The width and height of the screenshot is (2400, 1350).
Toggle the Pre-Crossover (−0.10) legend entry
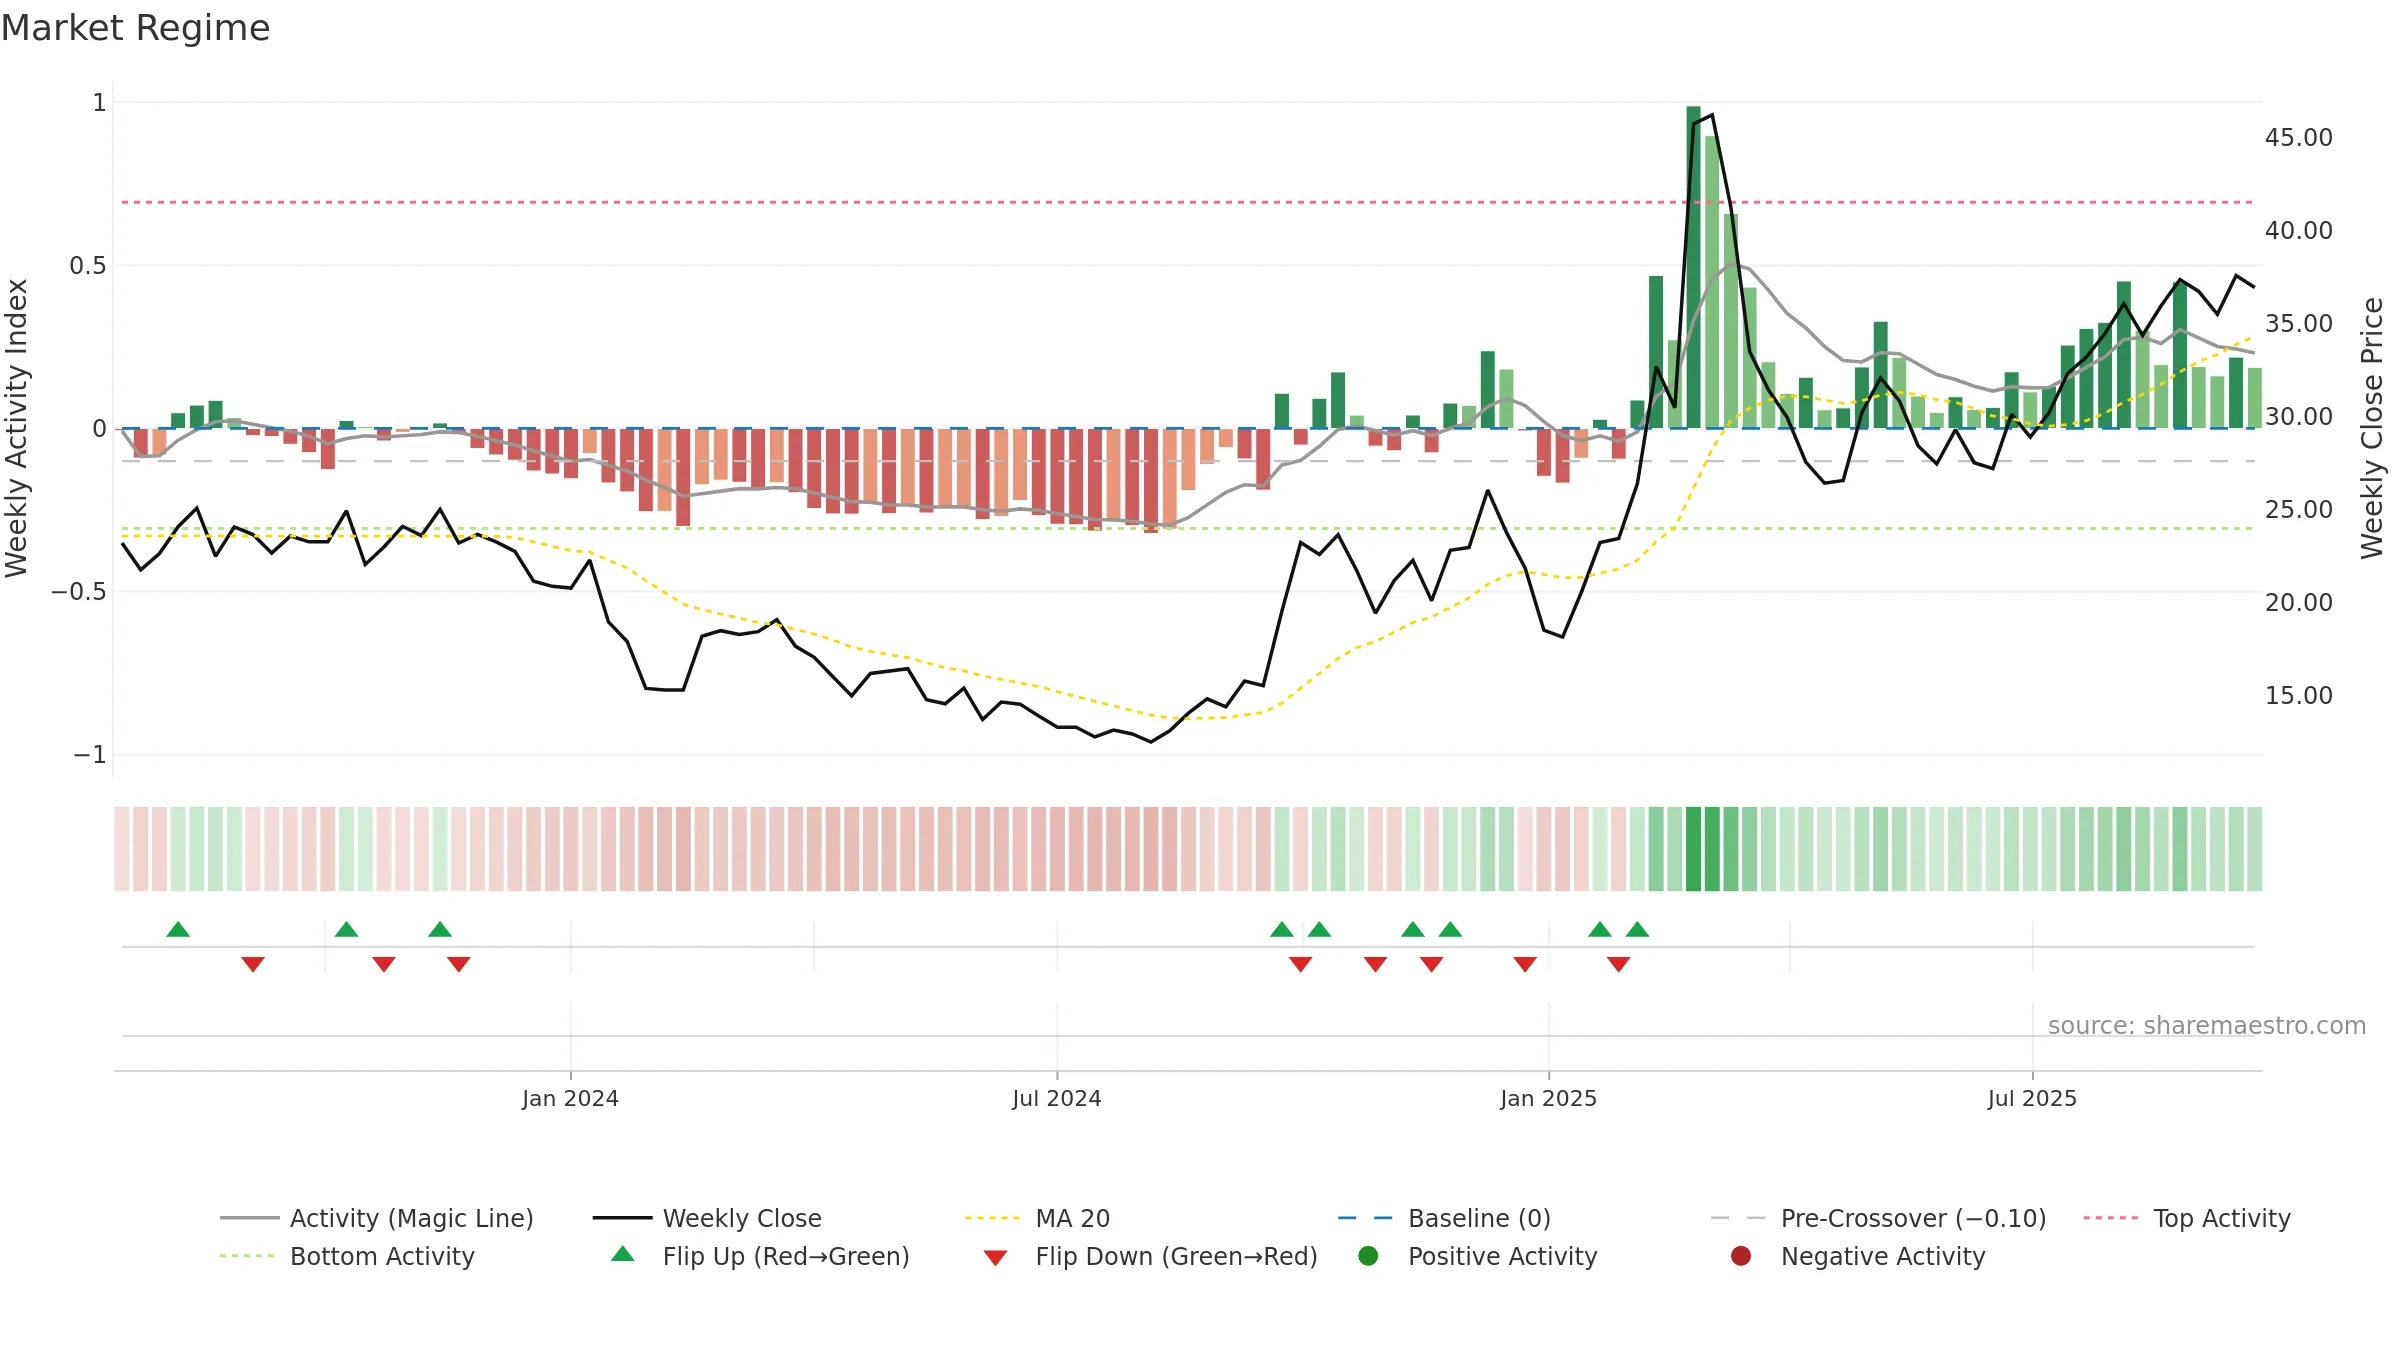[x=1879, y=1218]
